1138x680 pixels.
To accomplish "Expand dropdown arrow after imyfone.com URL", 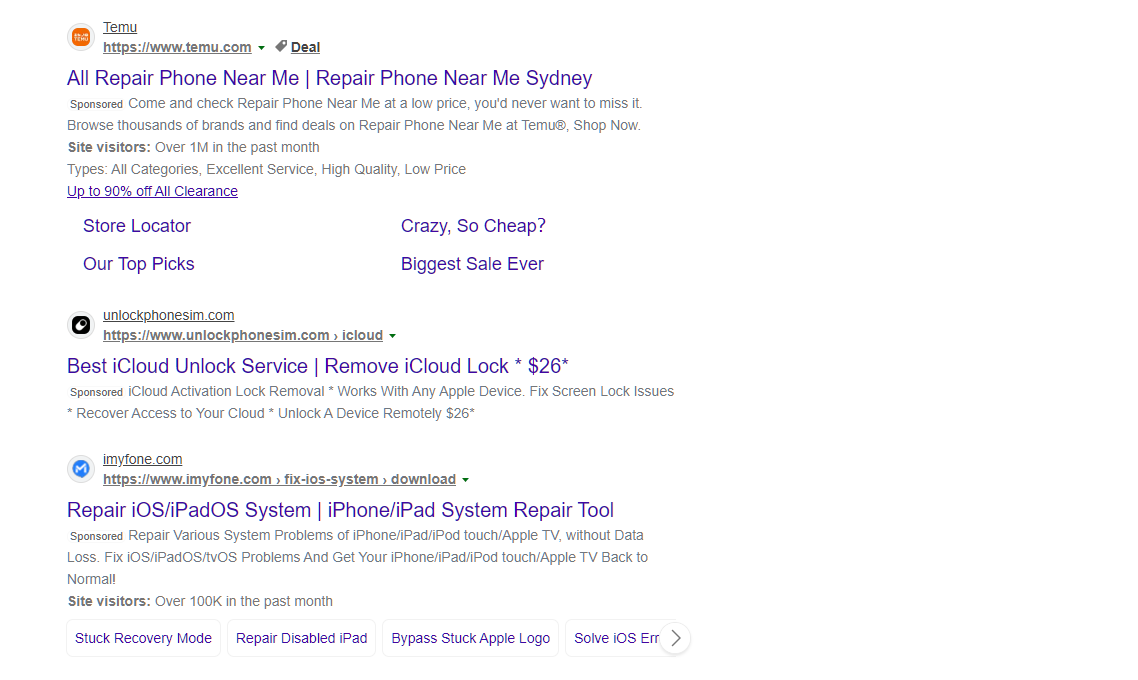I will point(465,480).
